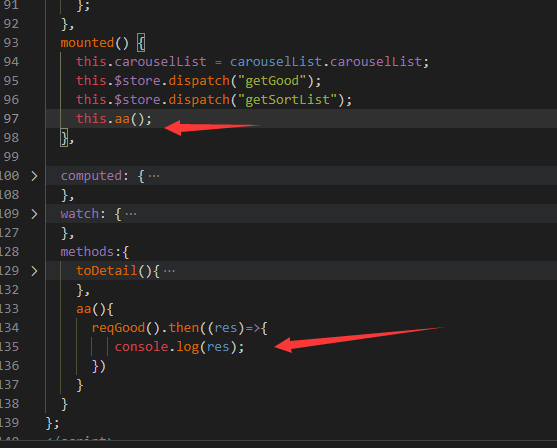Click the closing }; on line 139
The height and width of the screenshot is (448, 557).
coord(52,423)
